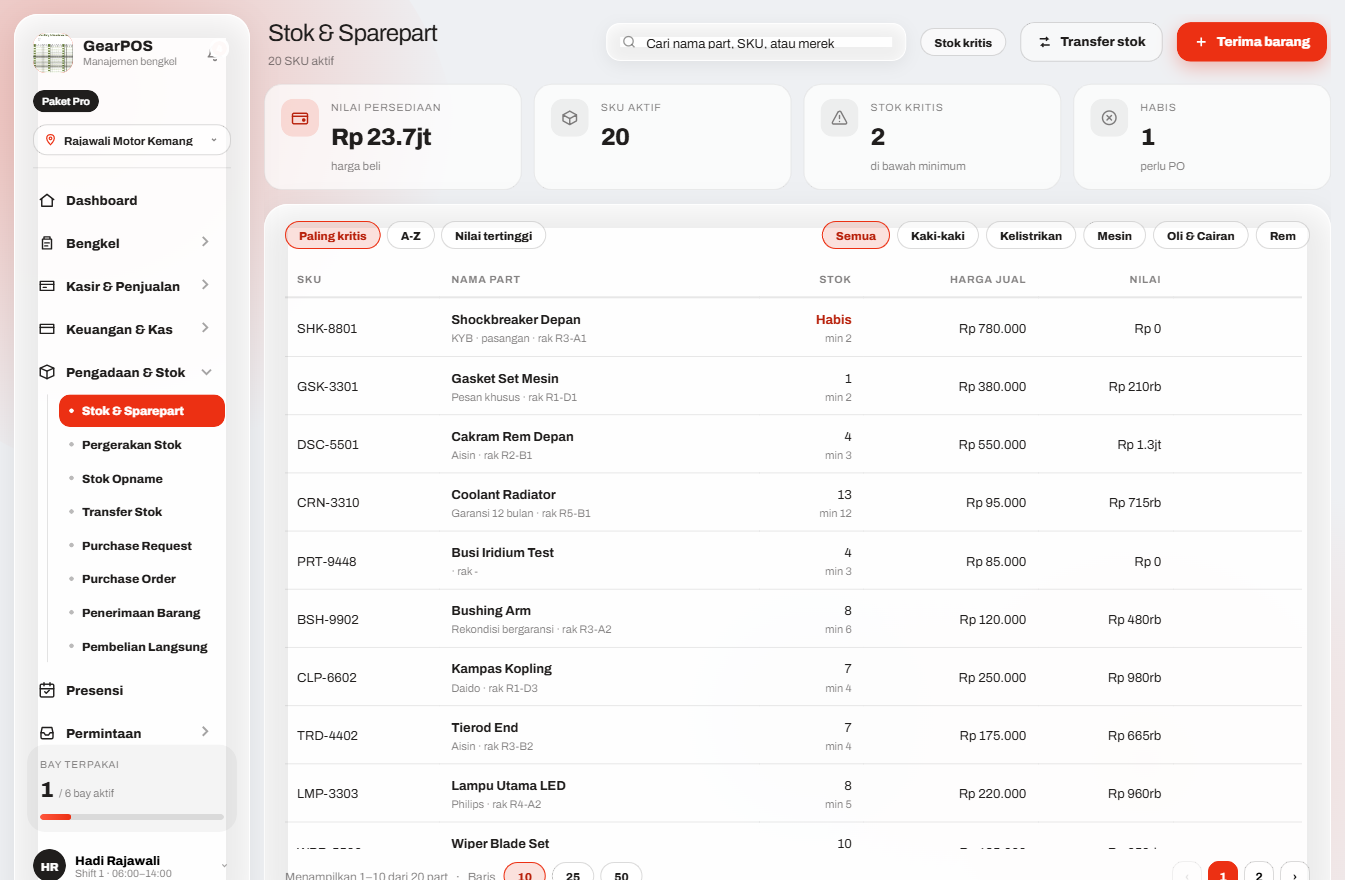
Task: Filter parts by Kaki-kaki category
Action: pos(938,236)
